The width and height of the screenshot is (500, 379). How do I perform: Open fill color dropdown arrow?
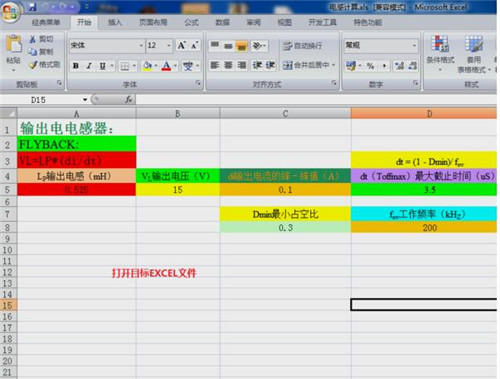[x=156, y=66]
